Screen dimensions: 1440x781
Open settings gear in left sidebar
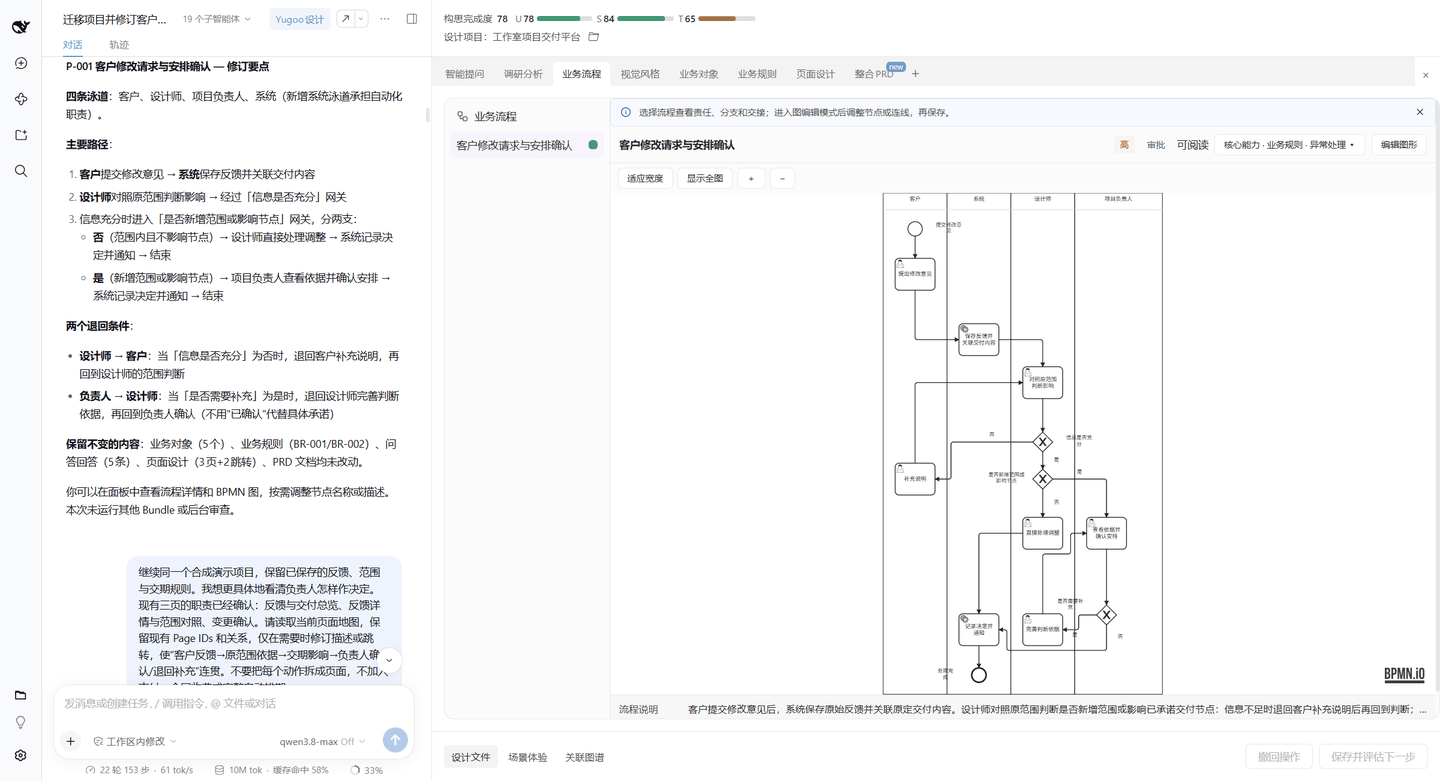[x=21, y=755]
